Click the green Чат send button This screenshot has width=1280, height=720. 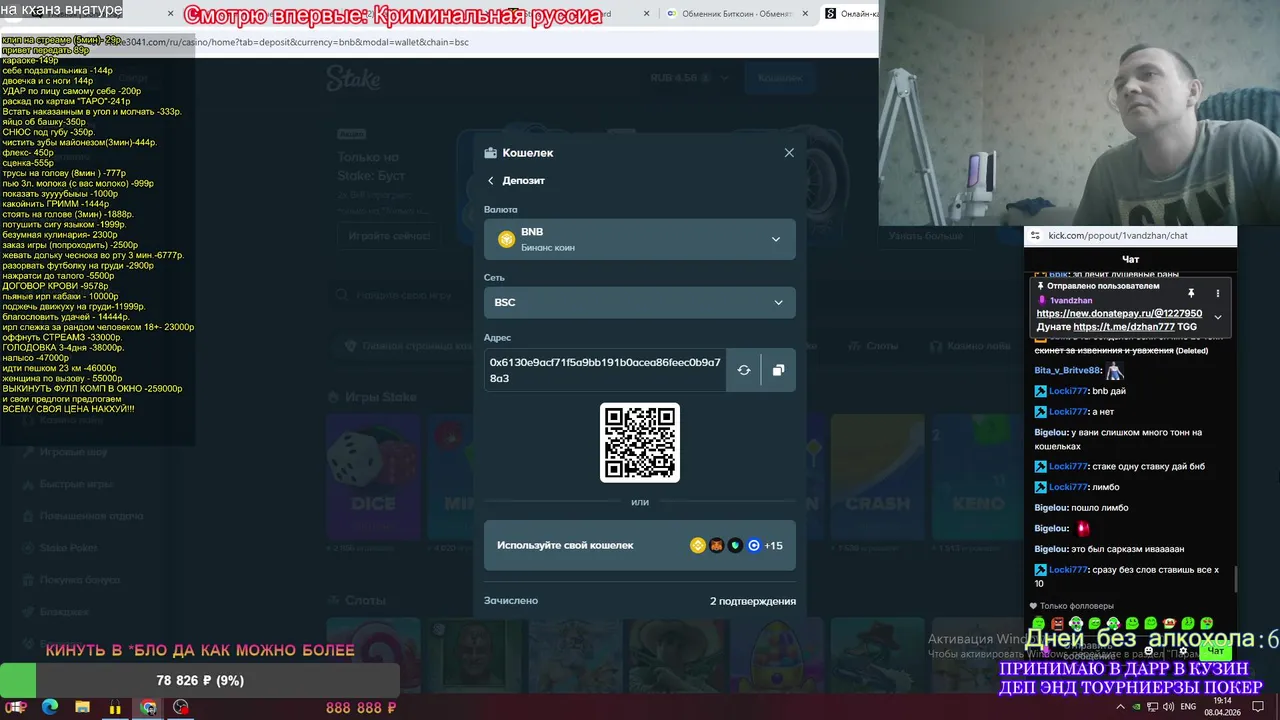pos(1215,651)
